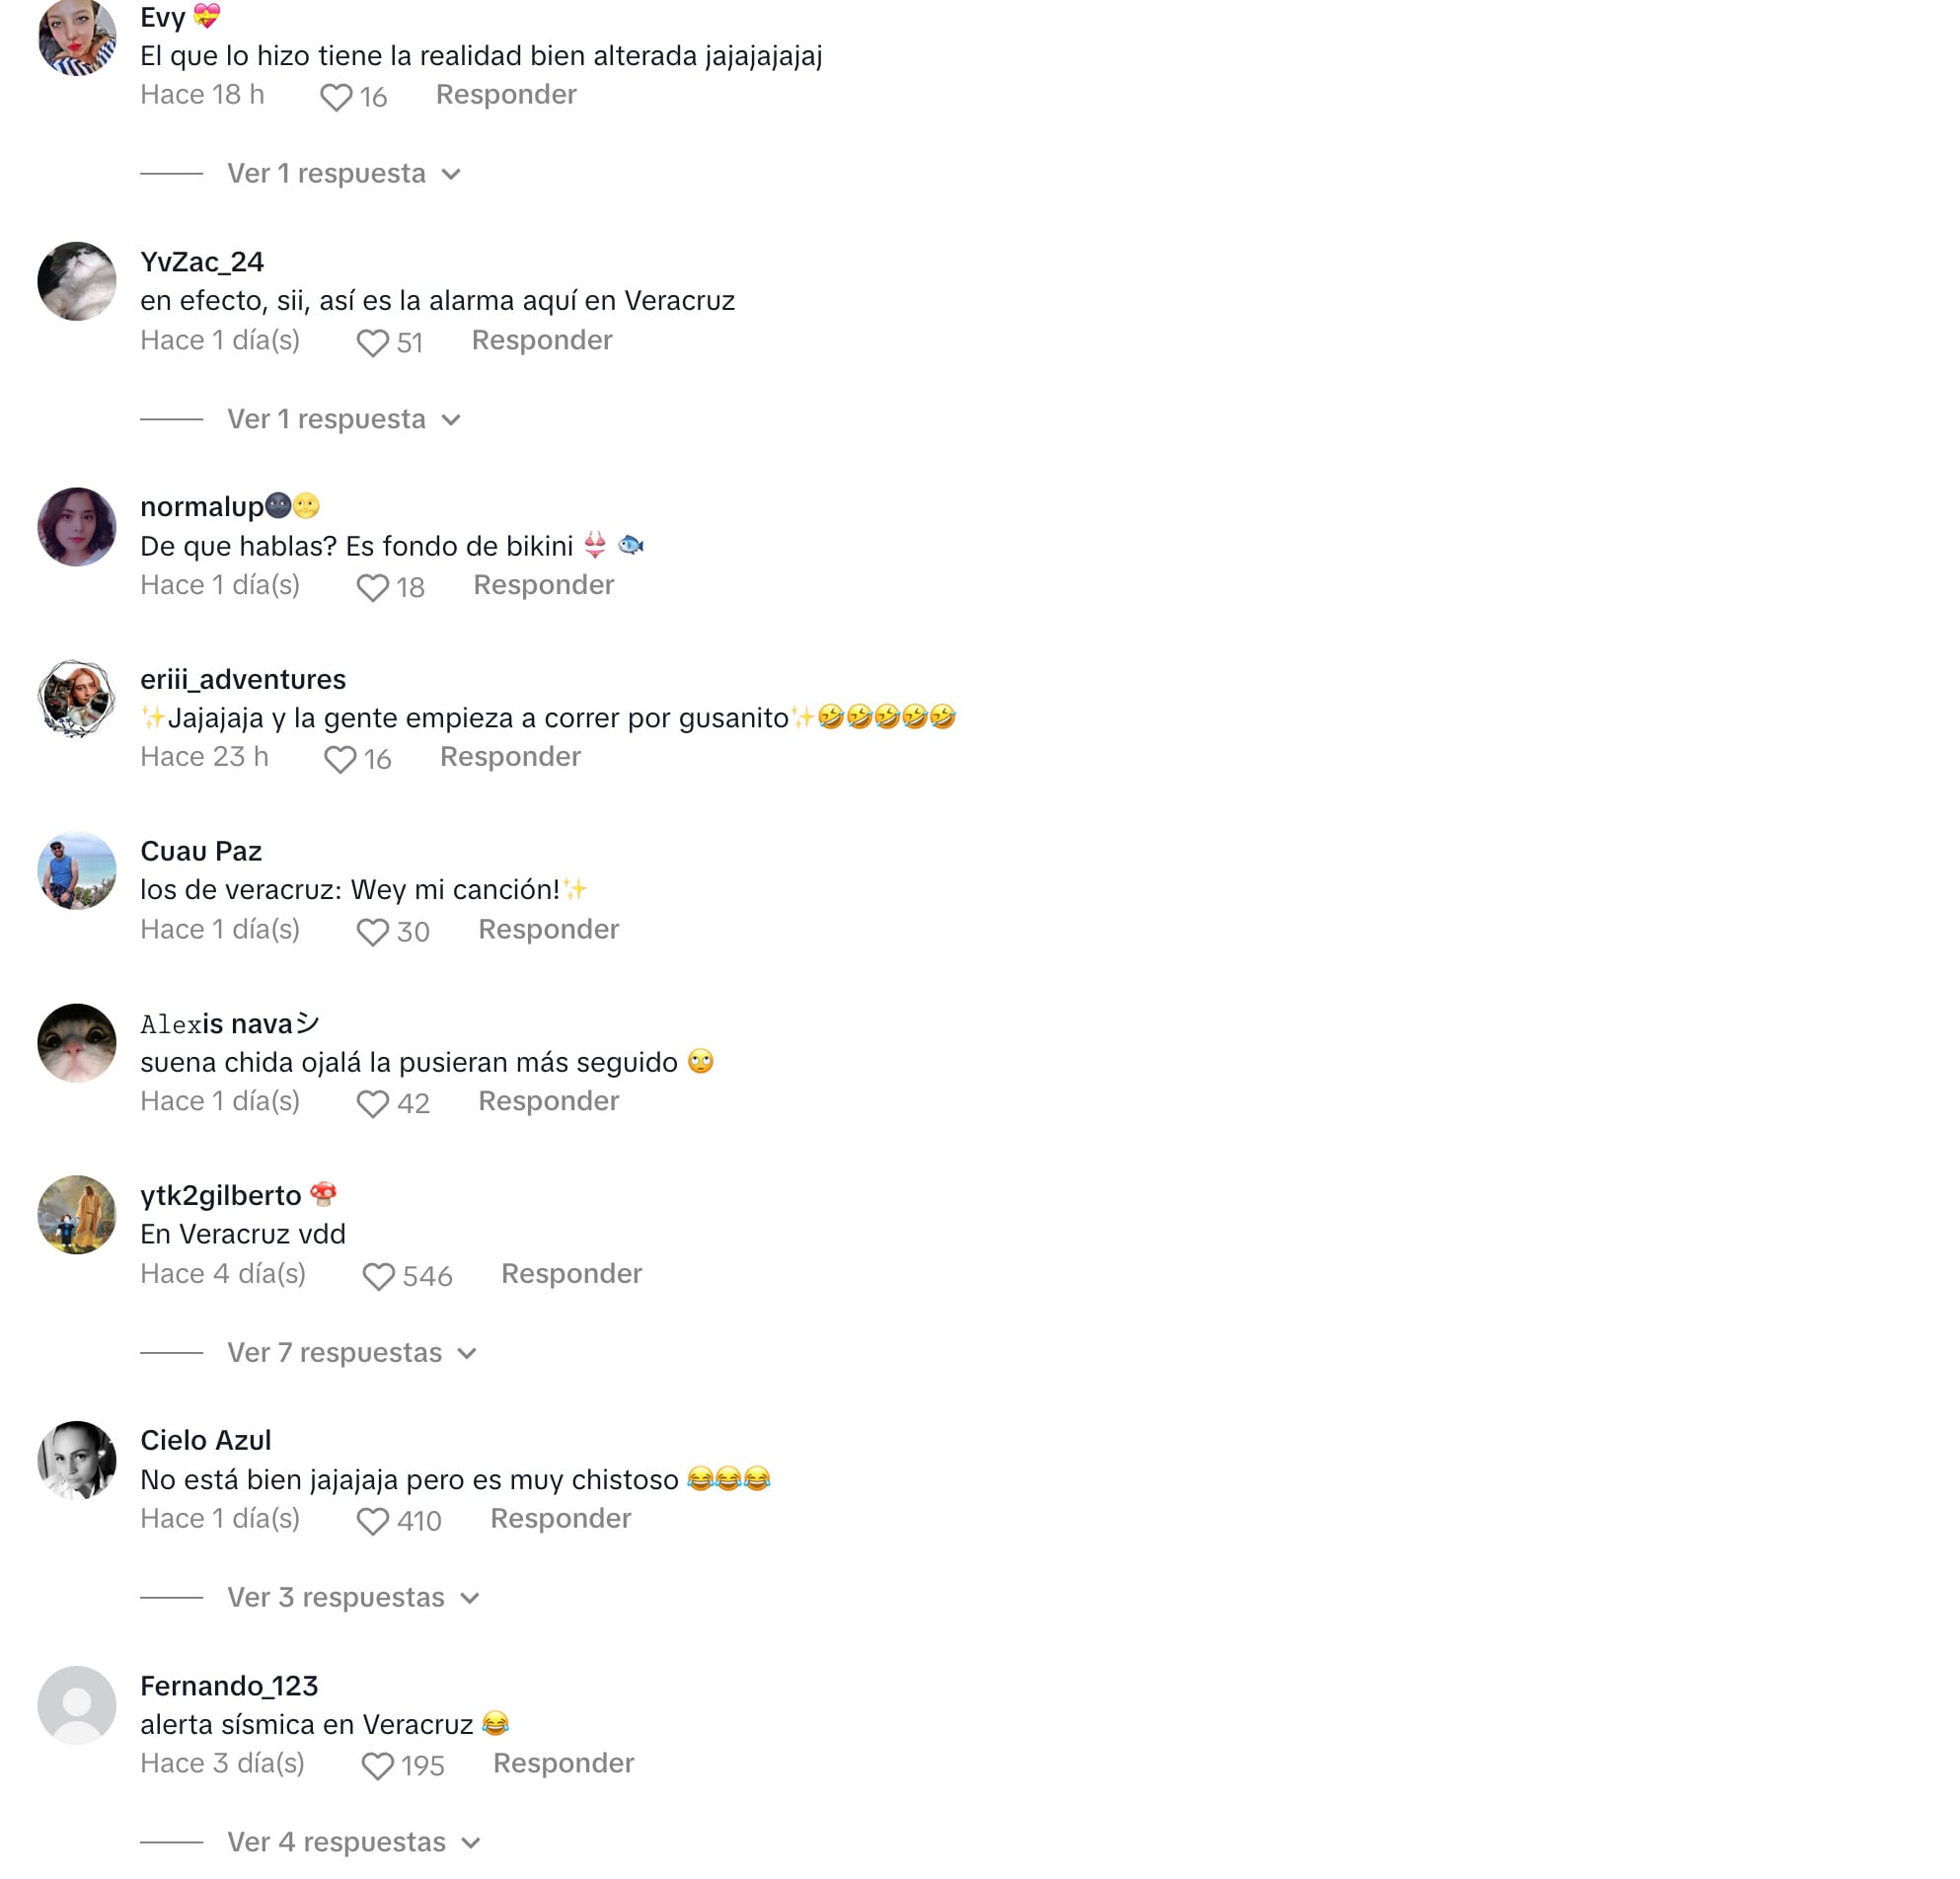
Task: Click Responder on Alexis nava's comment
Action: click(x=549, y=1101)
